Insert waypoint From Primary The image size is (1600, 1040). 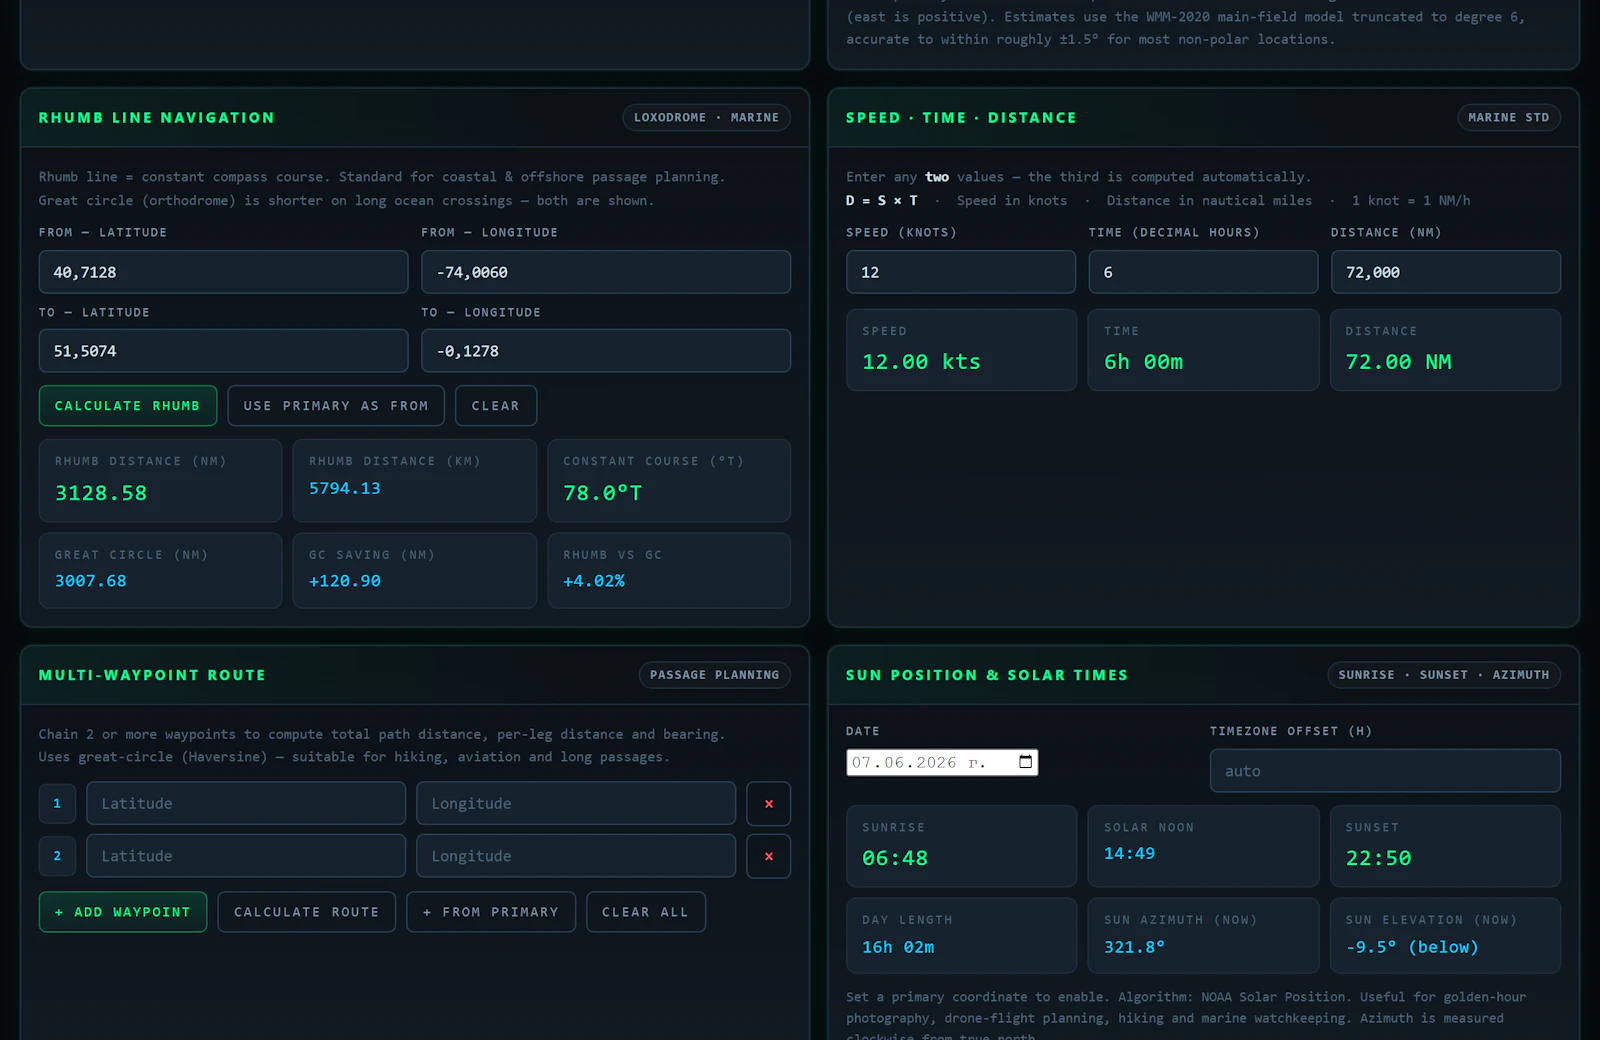tap(491, 912)
